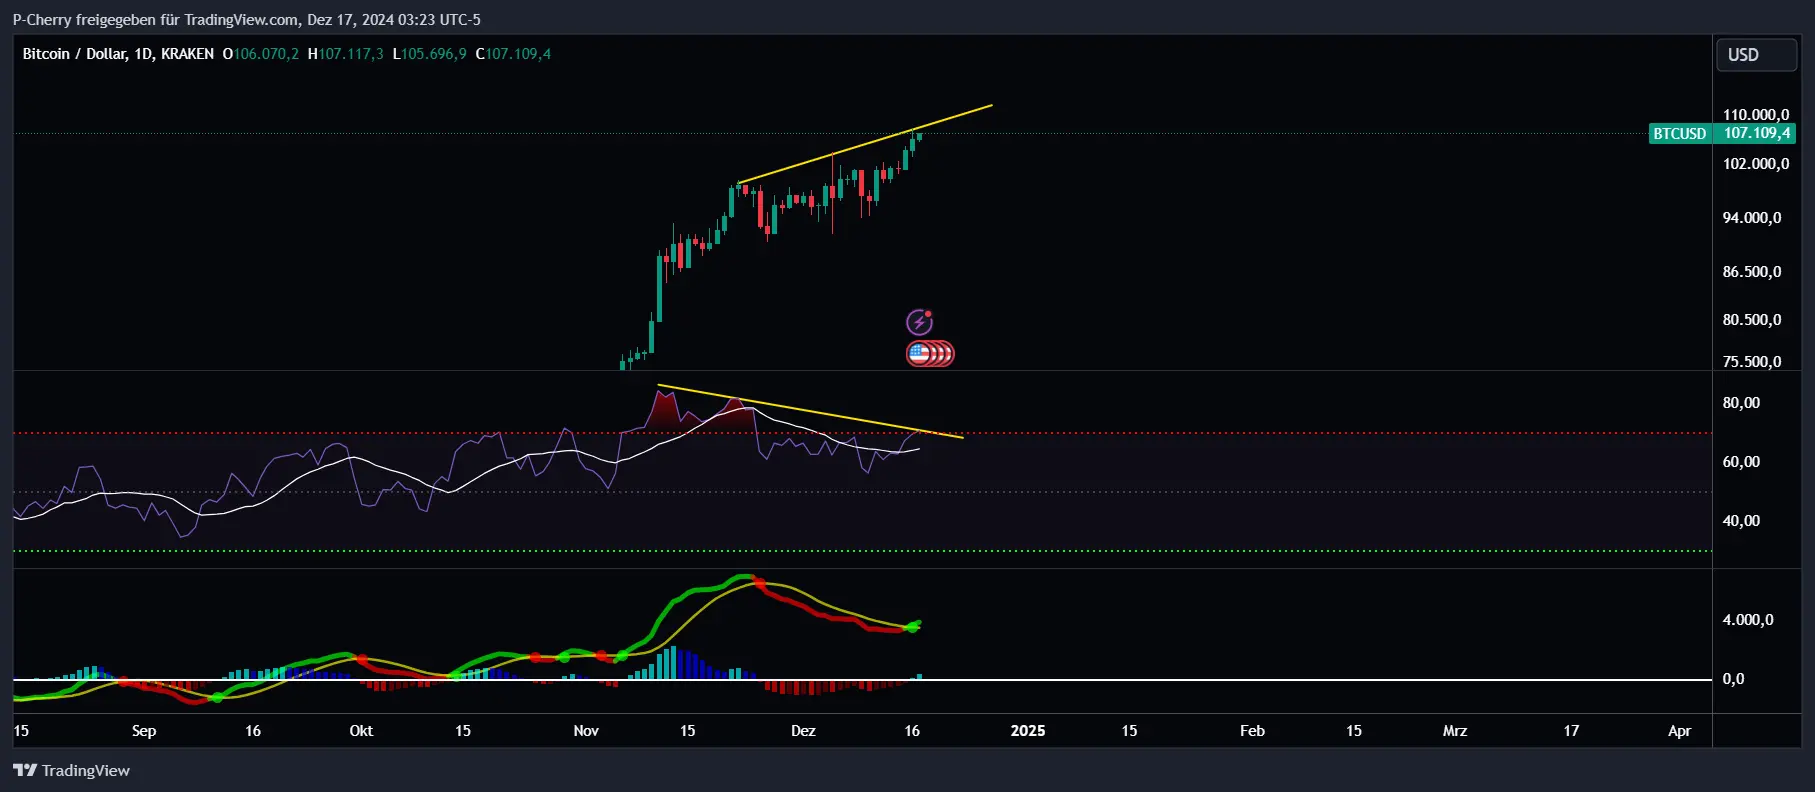Click the yellow descending trendline on RSI
This screenshot has width=1815, height=792.
click(810, 411)
